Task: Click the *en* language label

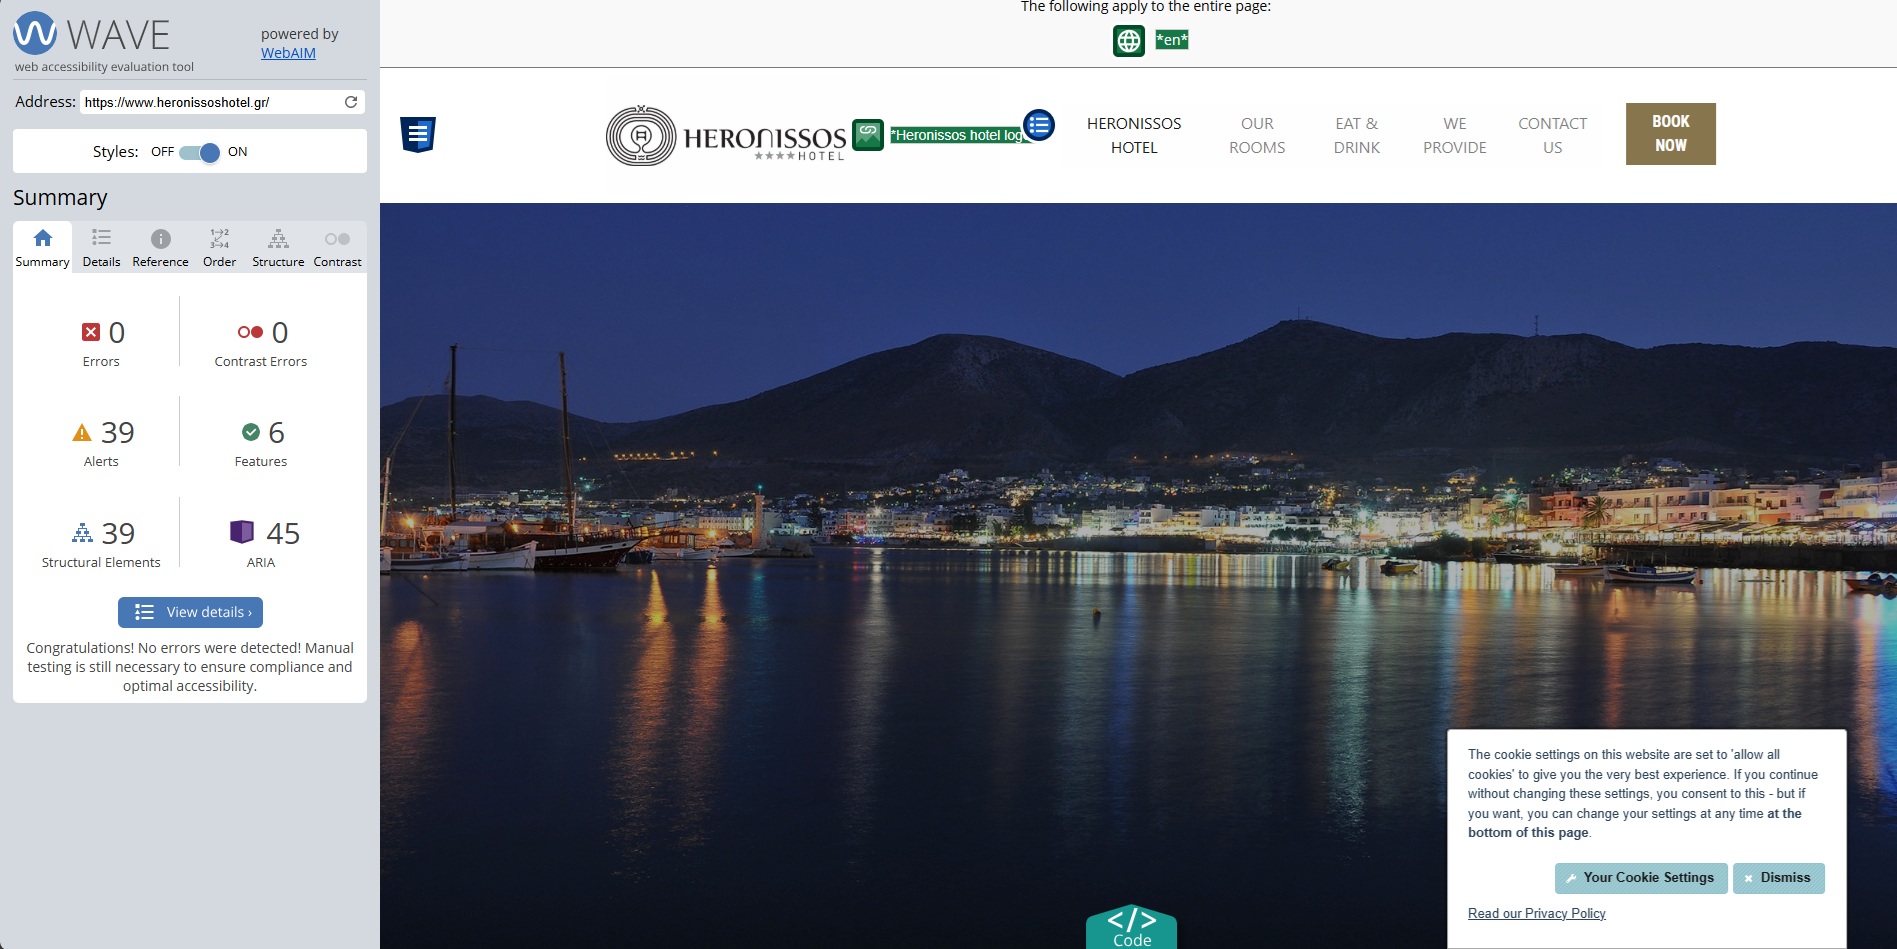Action: coord(1172,40)
